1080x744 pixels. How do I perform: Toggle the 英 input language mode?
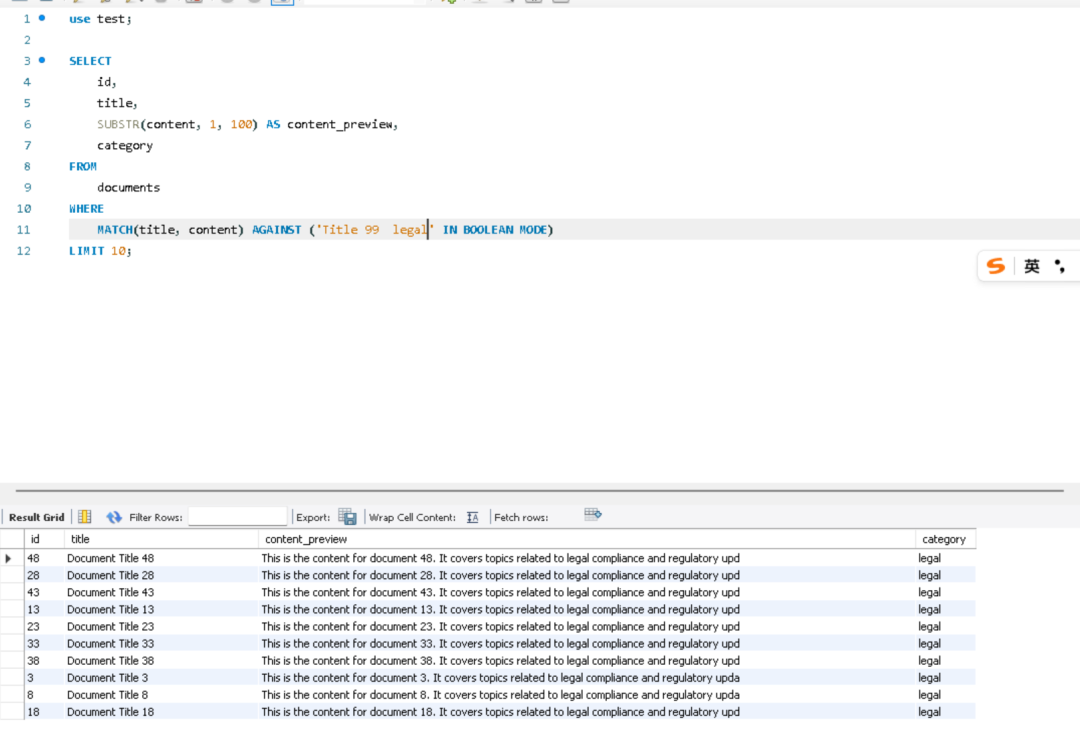click(x=1031, y=266)
